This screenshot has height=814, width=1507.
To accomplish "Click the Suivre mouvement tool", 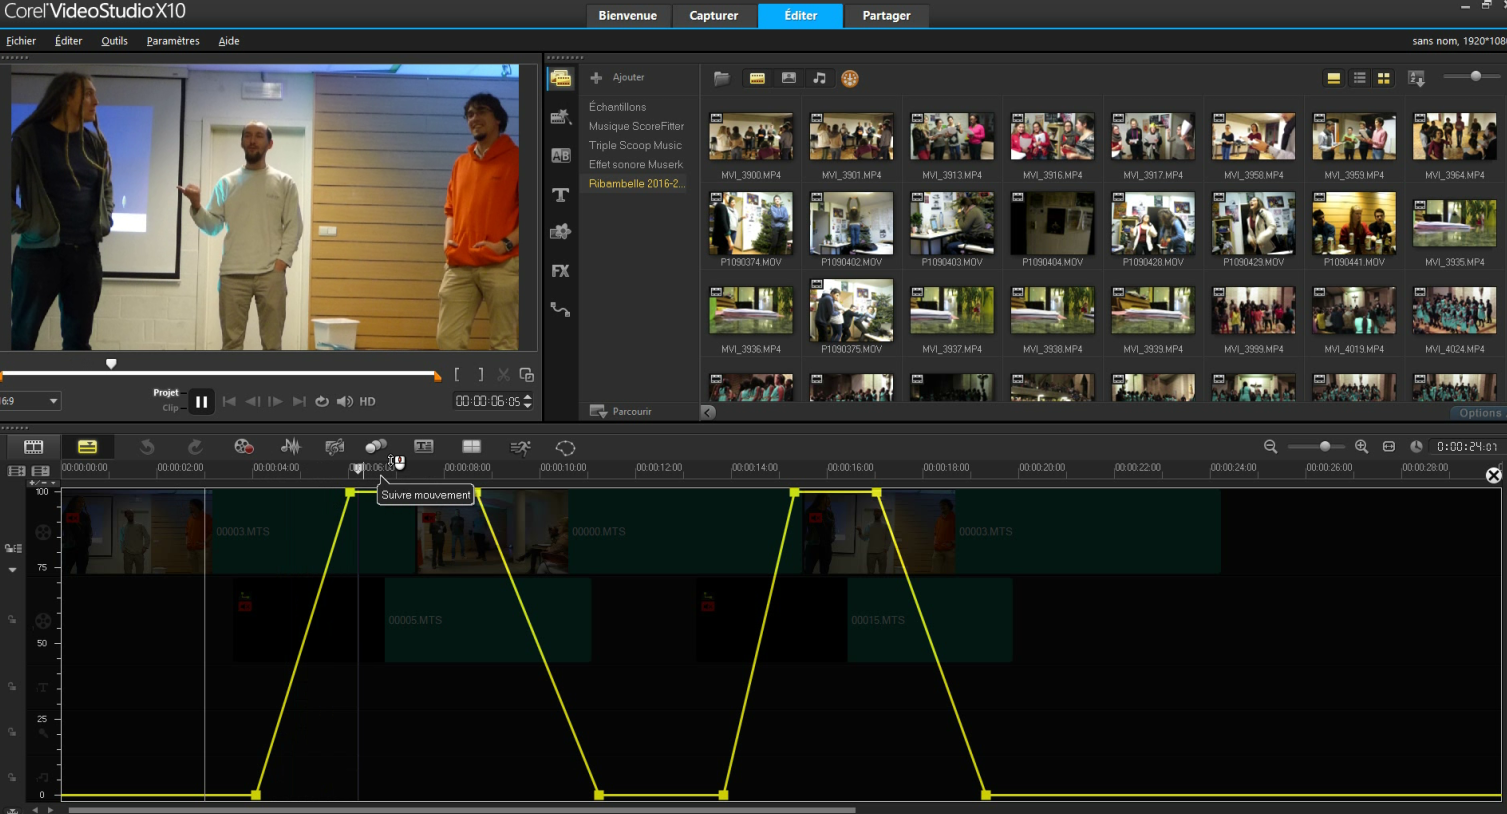I will (376, 447).
